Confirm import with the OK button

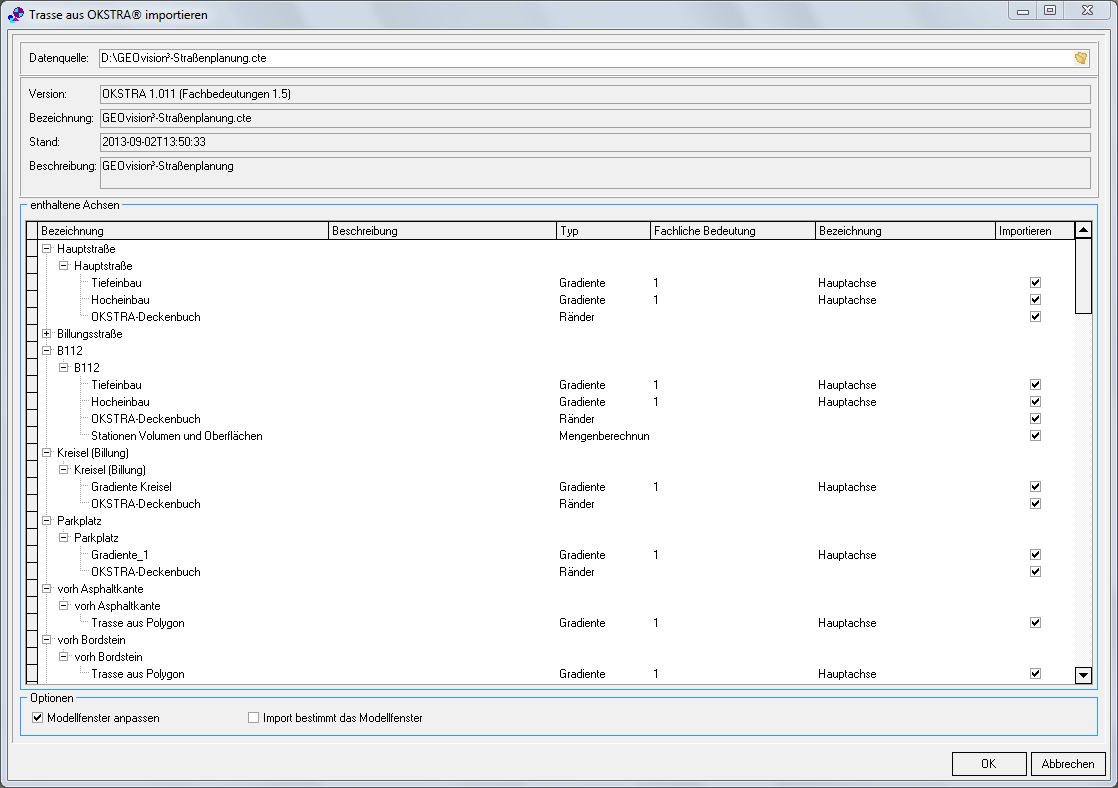988,764
